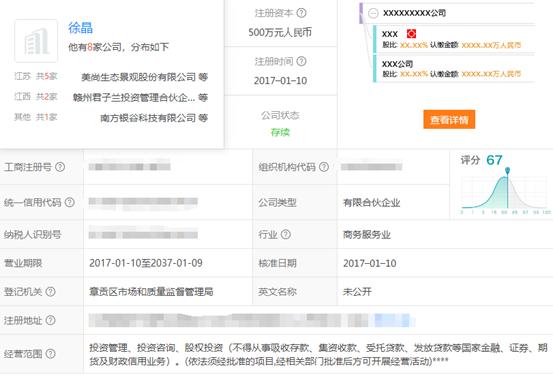Click the 核准日期 2017-01-10 value
The height and width of the screenshot is (379, 553).
(x=370, y=263)
